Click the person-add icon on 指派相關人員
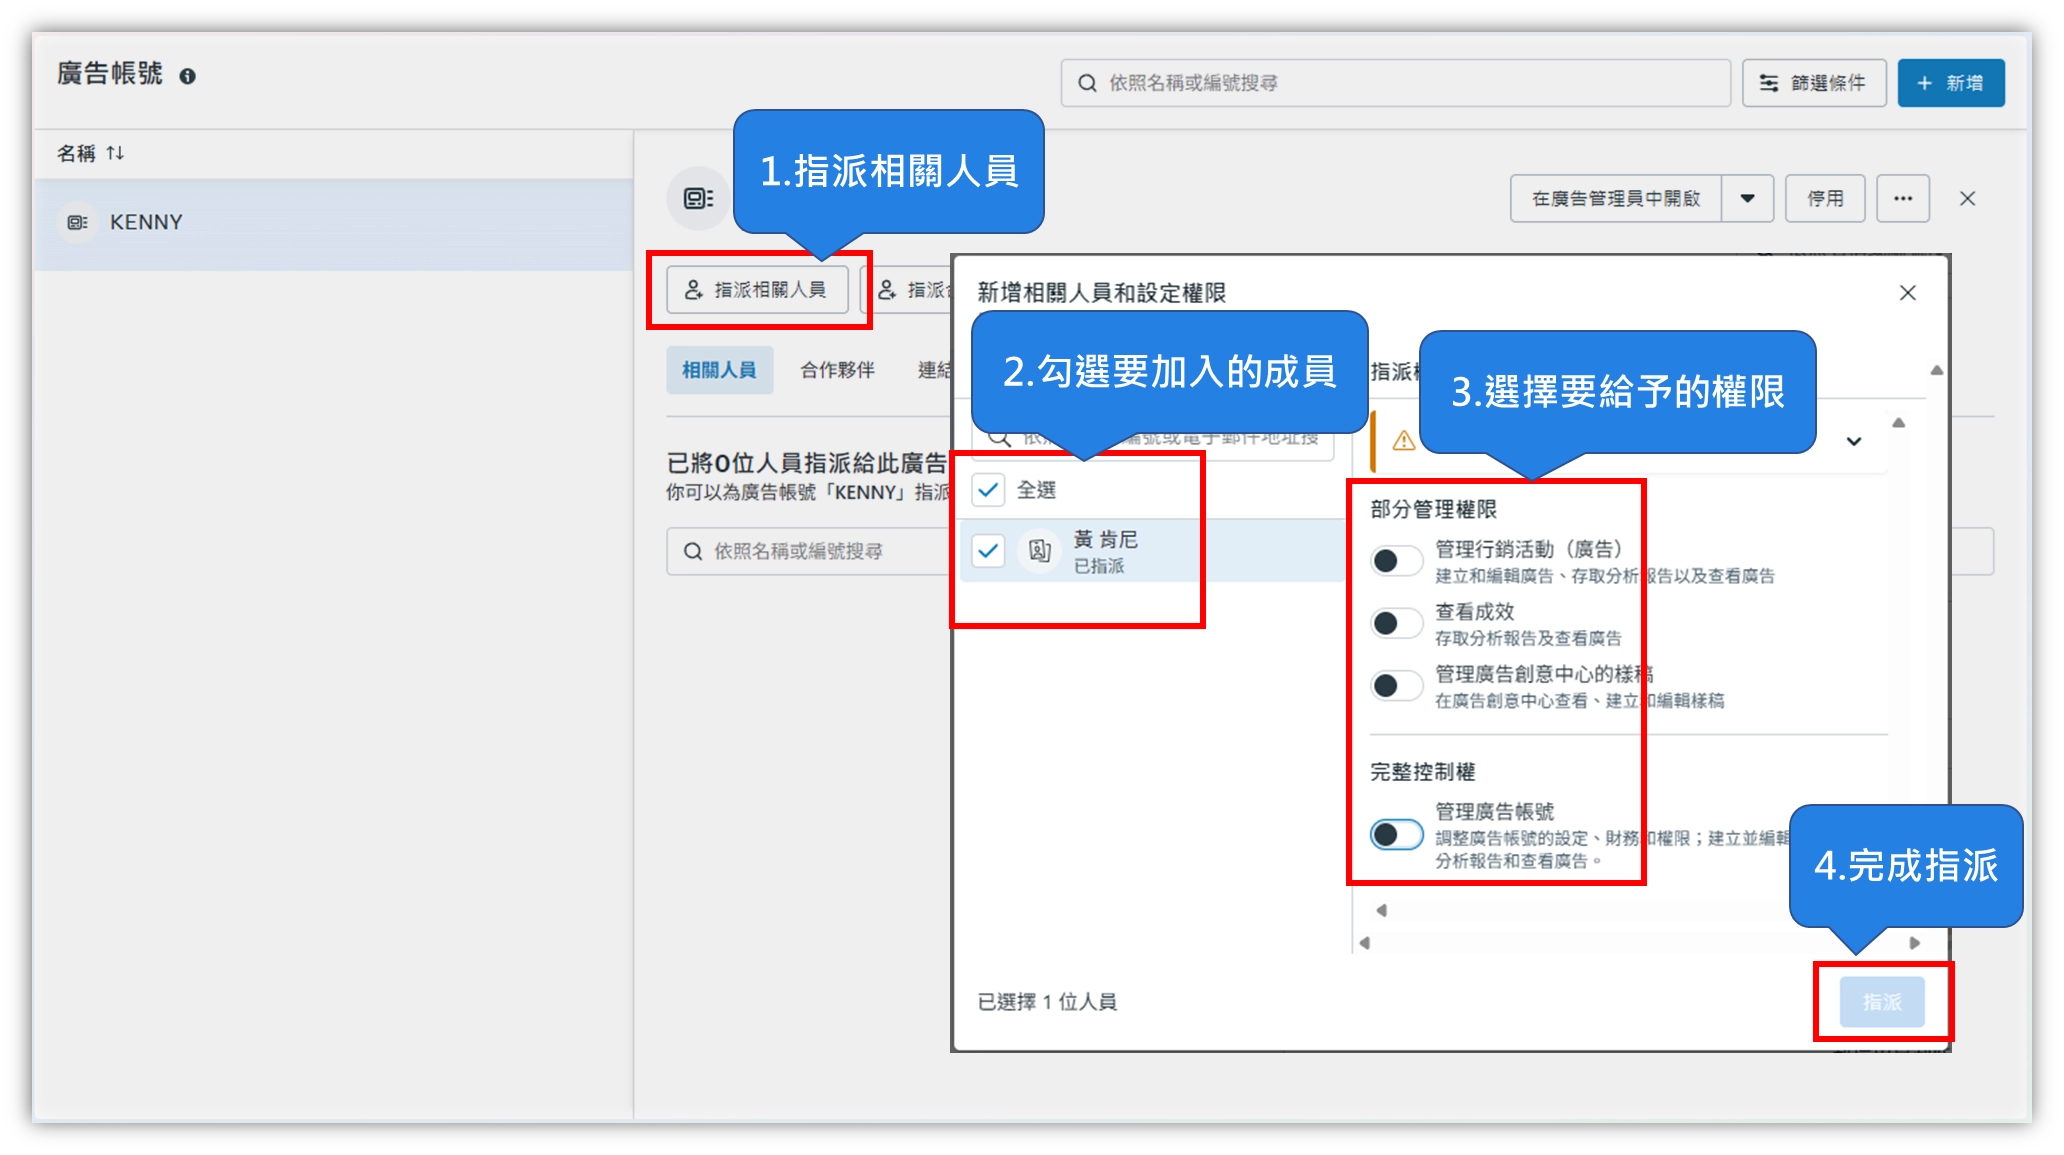 coord(692,290)
